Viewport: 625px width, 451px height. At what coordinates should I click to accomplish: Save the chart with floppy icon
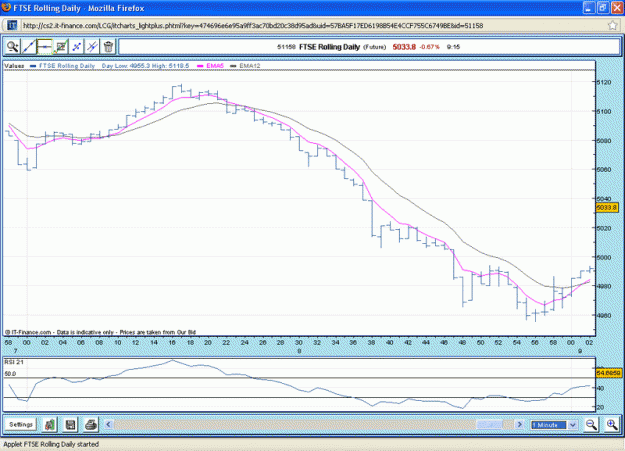point(70,424)
